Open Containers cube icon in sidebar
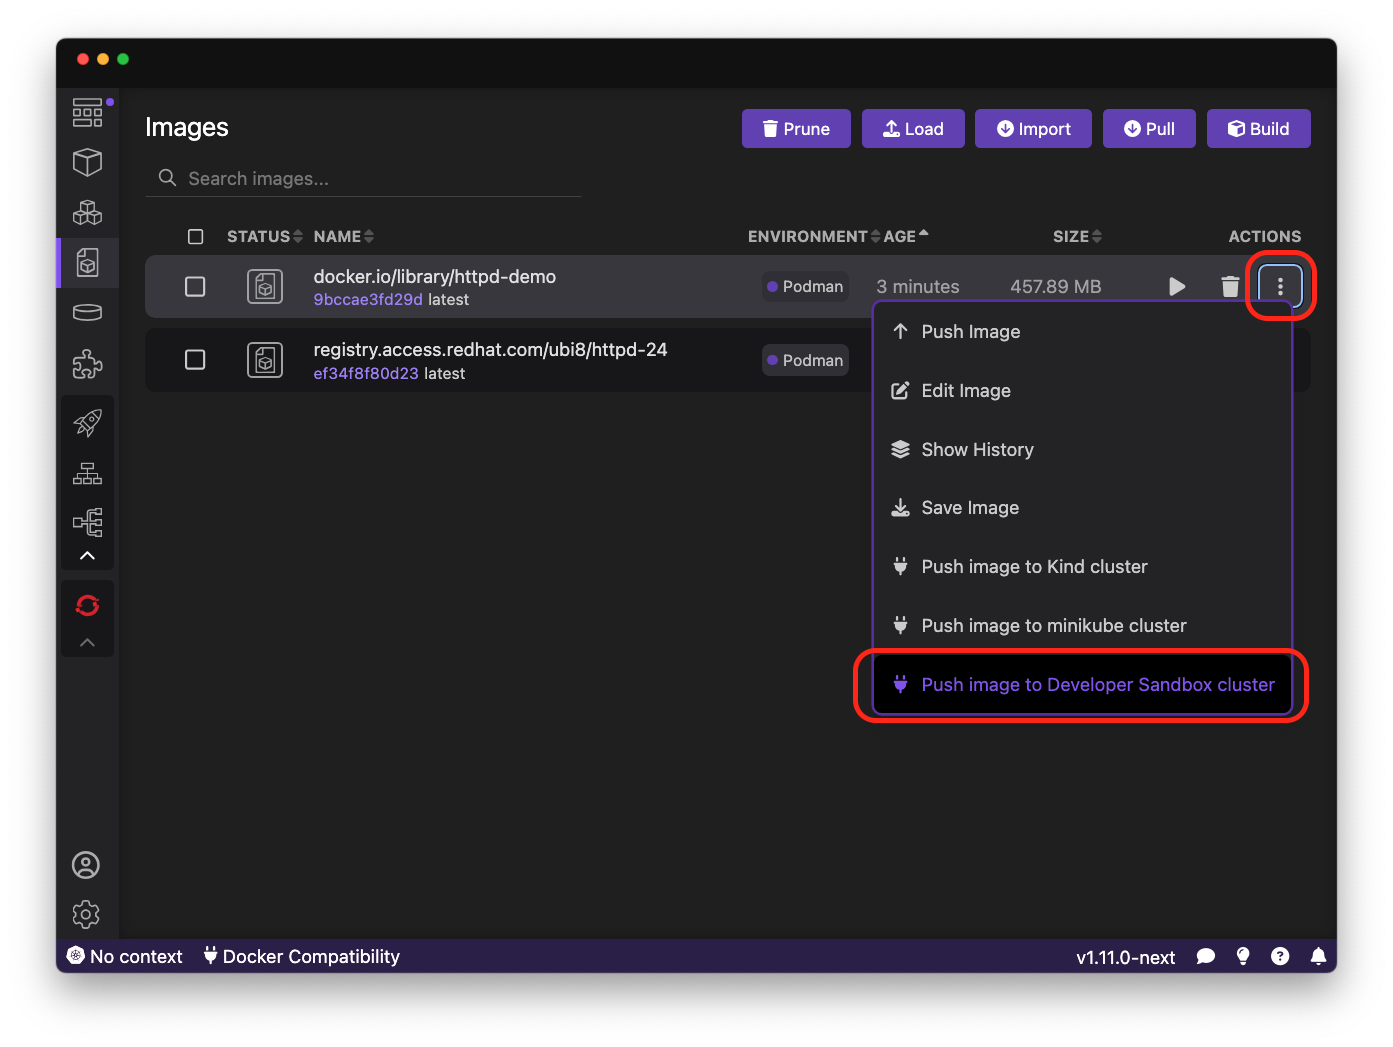Image resolution: width=1393 pixels, height=1047 pixels. pos(88,162)
